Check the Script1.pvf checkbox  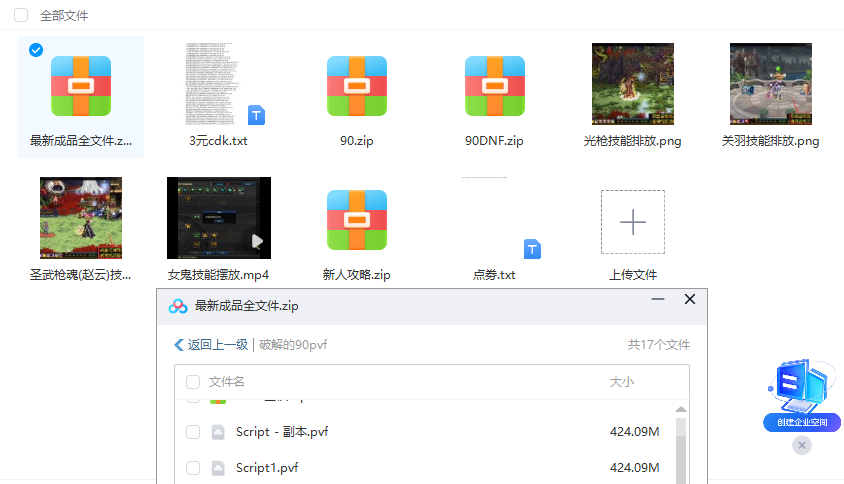(193, 468)
